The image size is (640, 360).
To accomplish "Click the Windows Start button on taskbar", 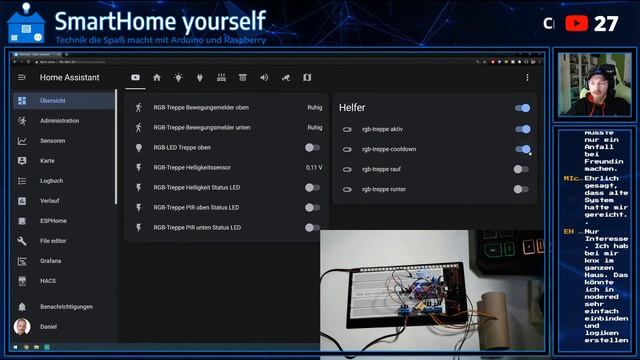I will pyautogui.click(x=15, y=347).
